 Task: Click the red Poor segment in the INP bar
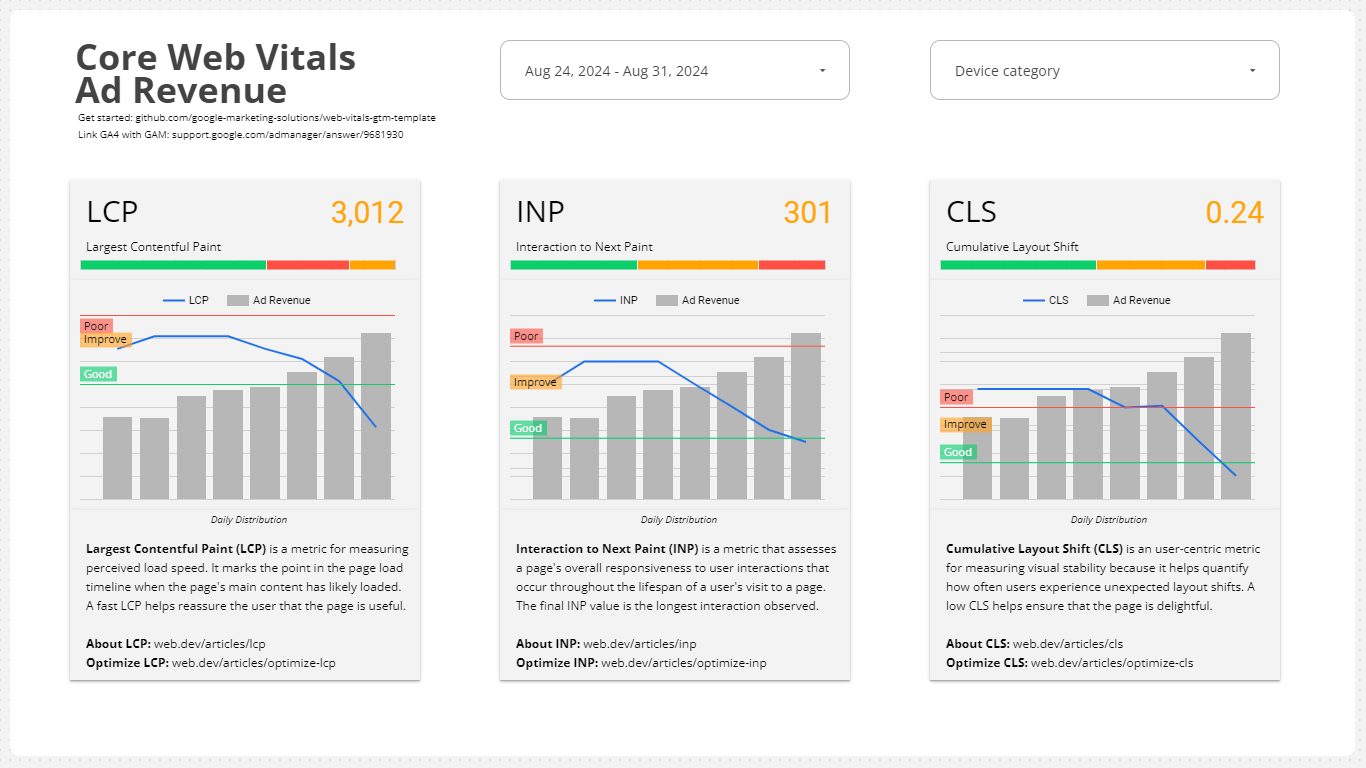click(x=792, y=264)
